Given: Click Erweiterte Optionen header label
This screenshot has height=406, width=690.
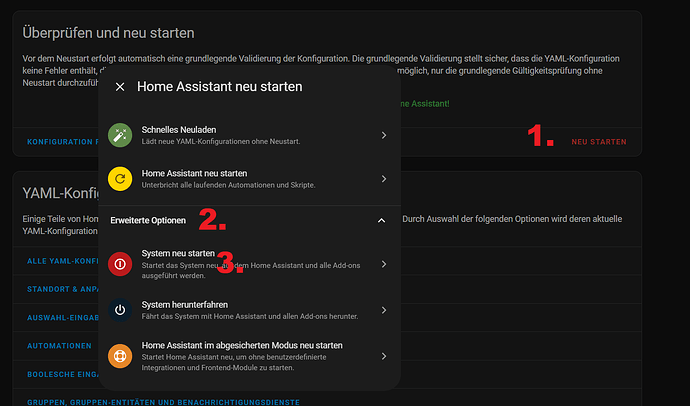Looking at the screenshot, I should (148, 220).
